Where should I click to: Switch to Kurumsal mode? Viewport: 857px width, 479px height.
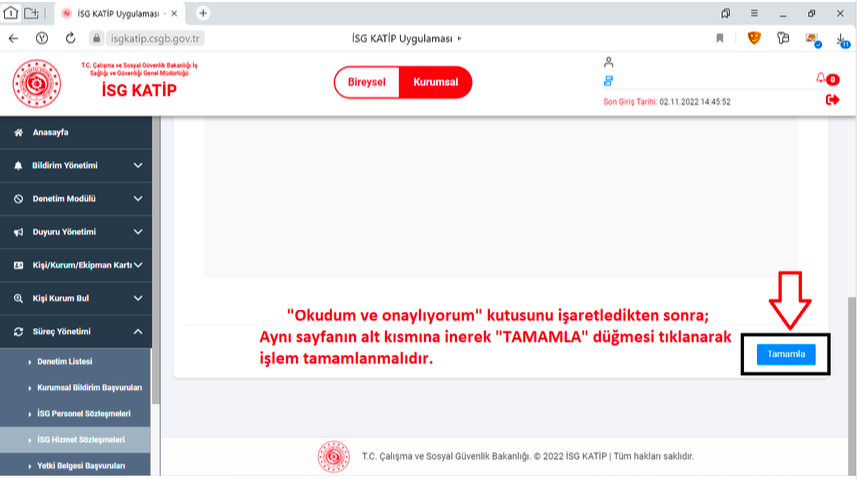(x=435, y=82)
